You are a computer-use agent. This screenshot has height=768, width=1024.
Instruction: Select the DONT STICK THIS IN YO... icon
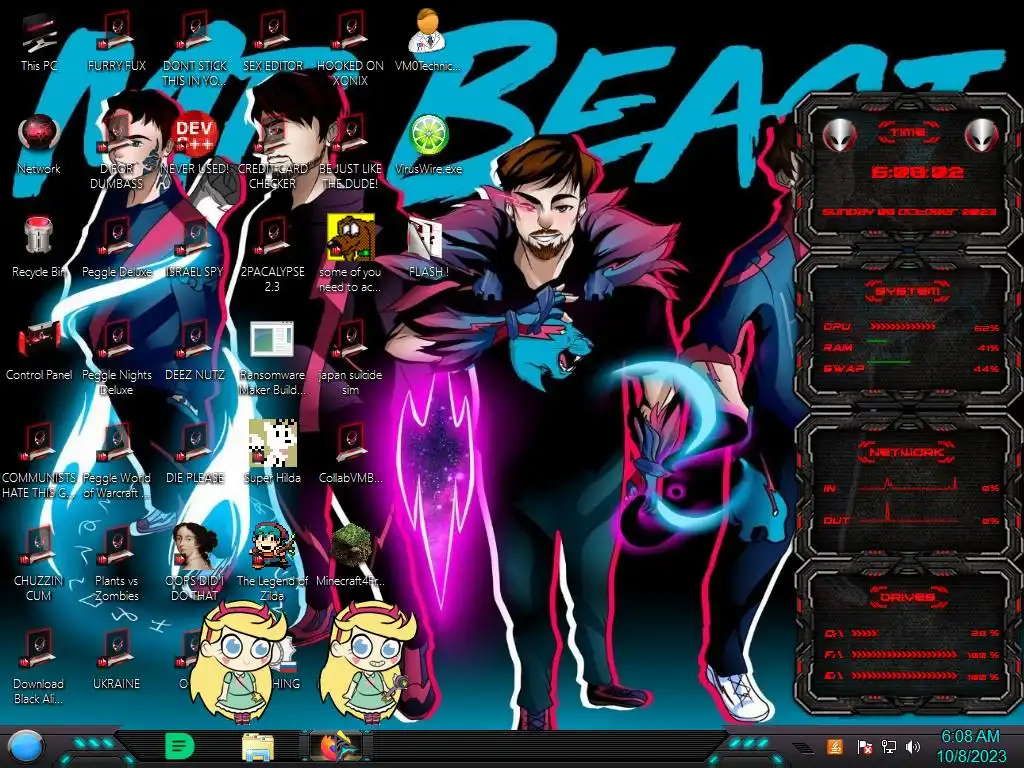click(194, 50)
